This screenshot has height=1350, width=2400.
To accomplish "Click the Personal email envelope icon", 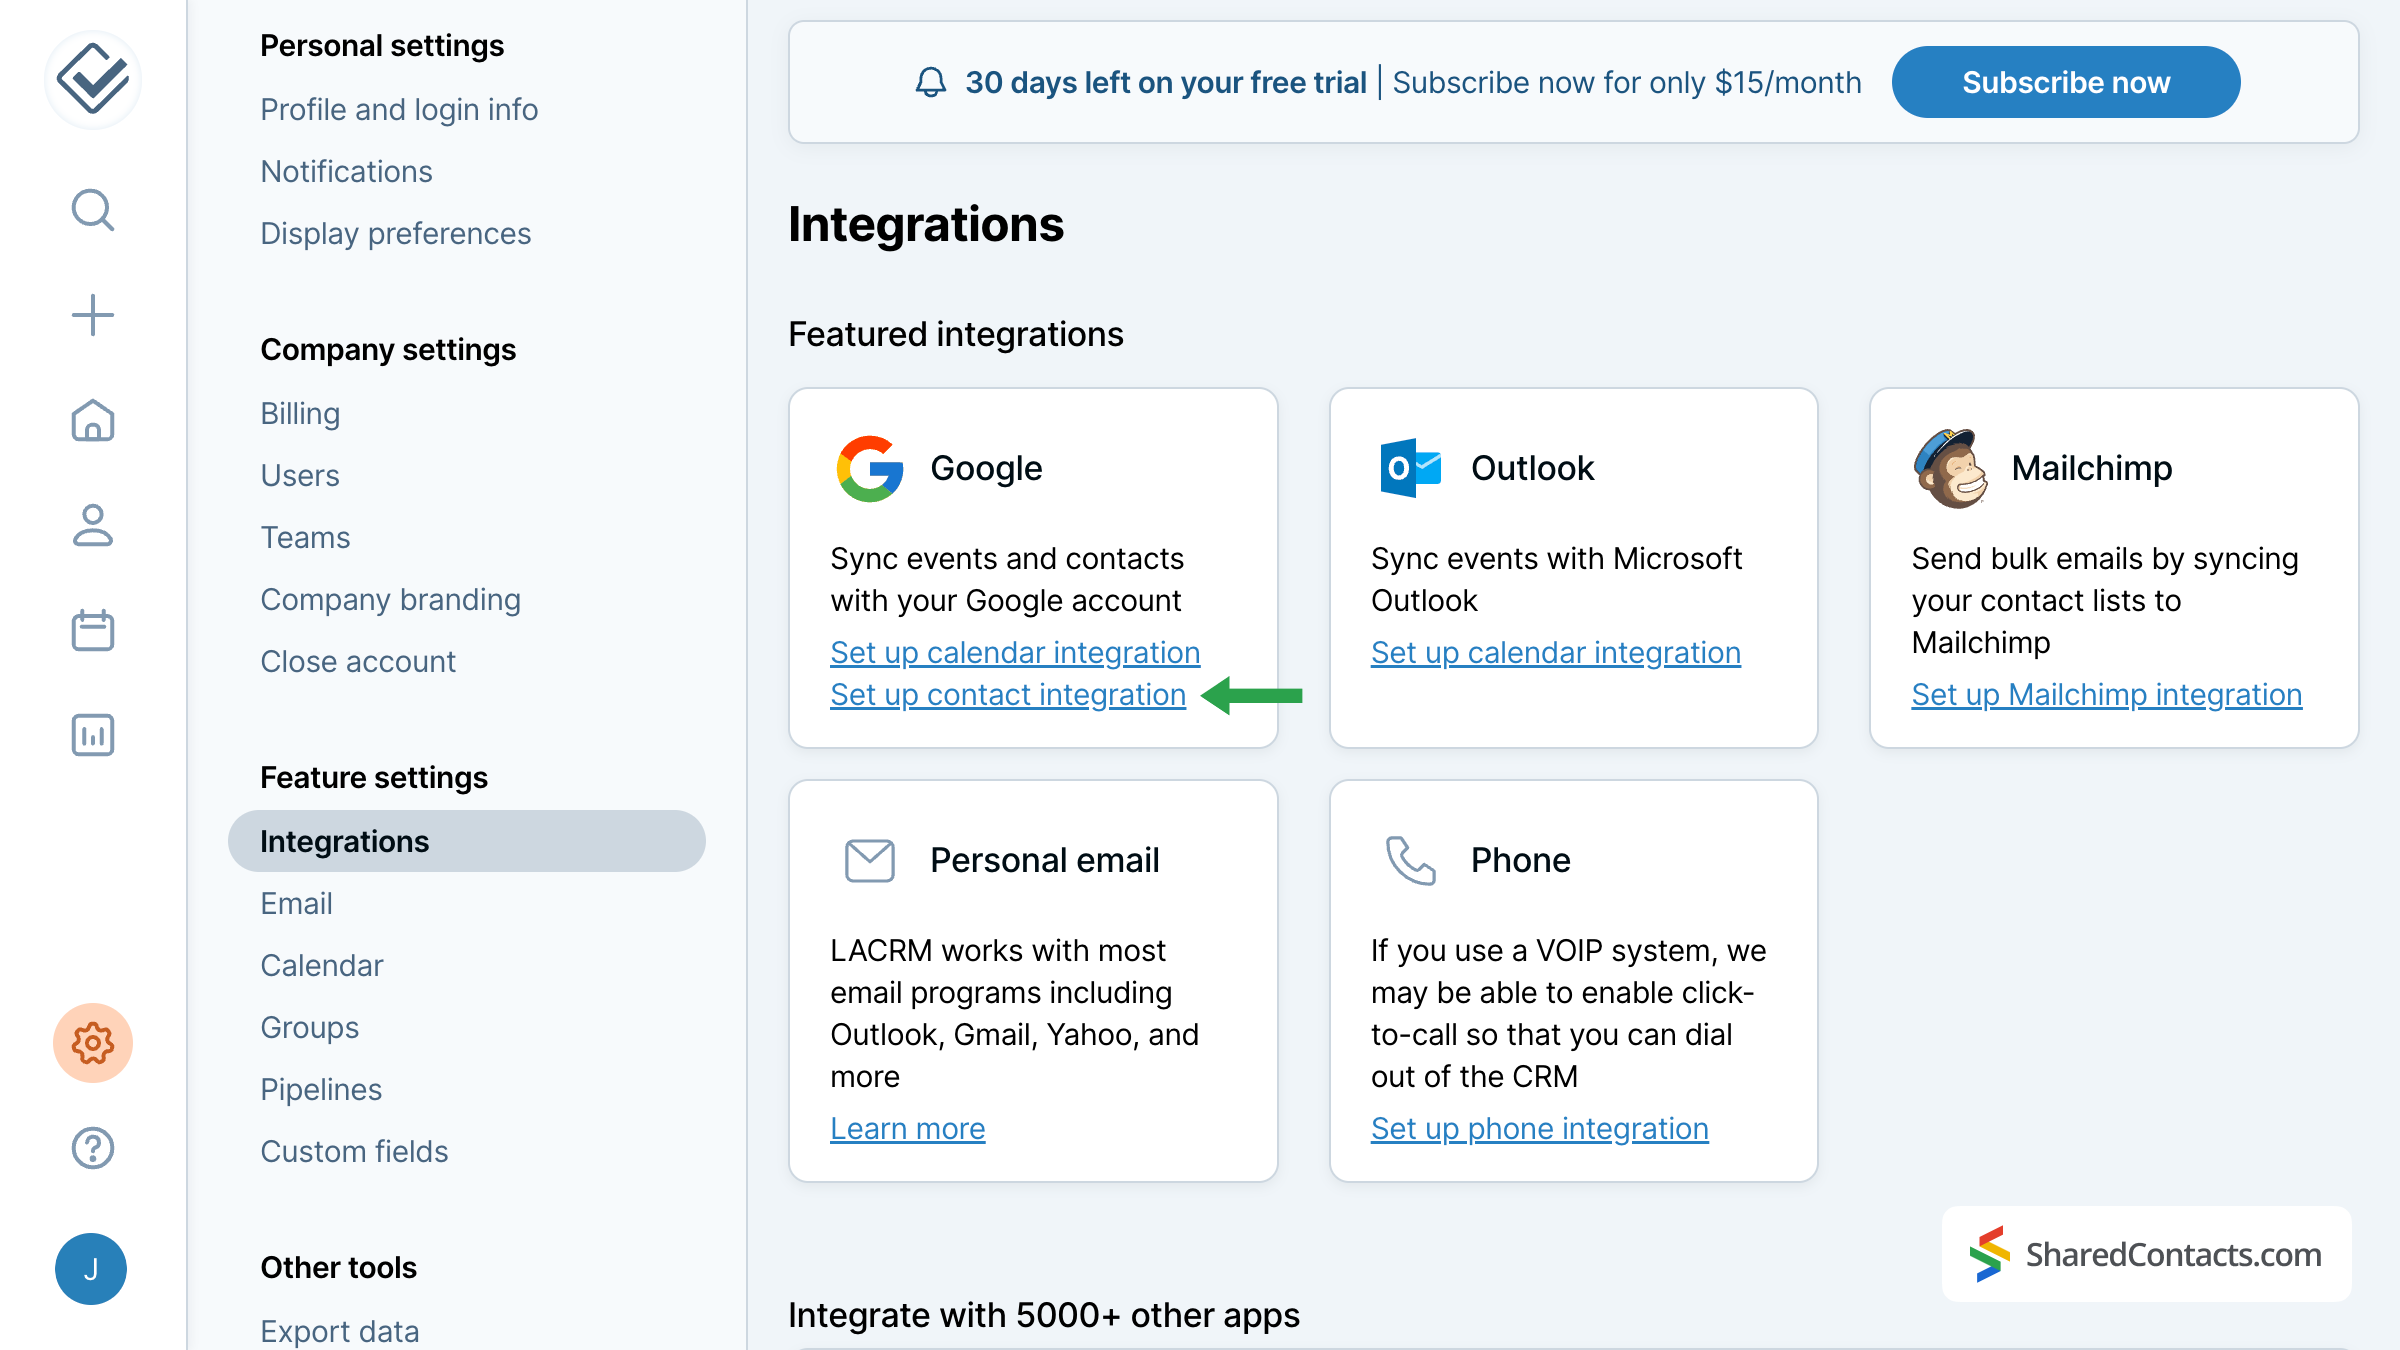I will pos(870,860).
